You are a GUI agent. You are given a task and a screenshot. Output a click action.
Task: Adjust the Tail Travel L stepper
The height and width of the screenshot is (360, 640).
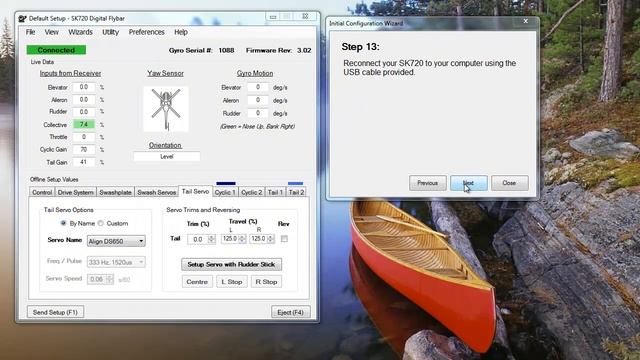pyautogui.click(x=242, y=239)
